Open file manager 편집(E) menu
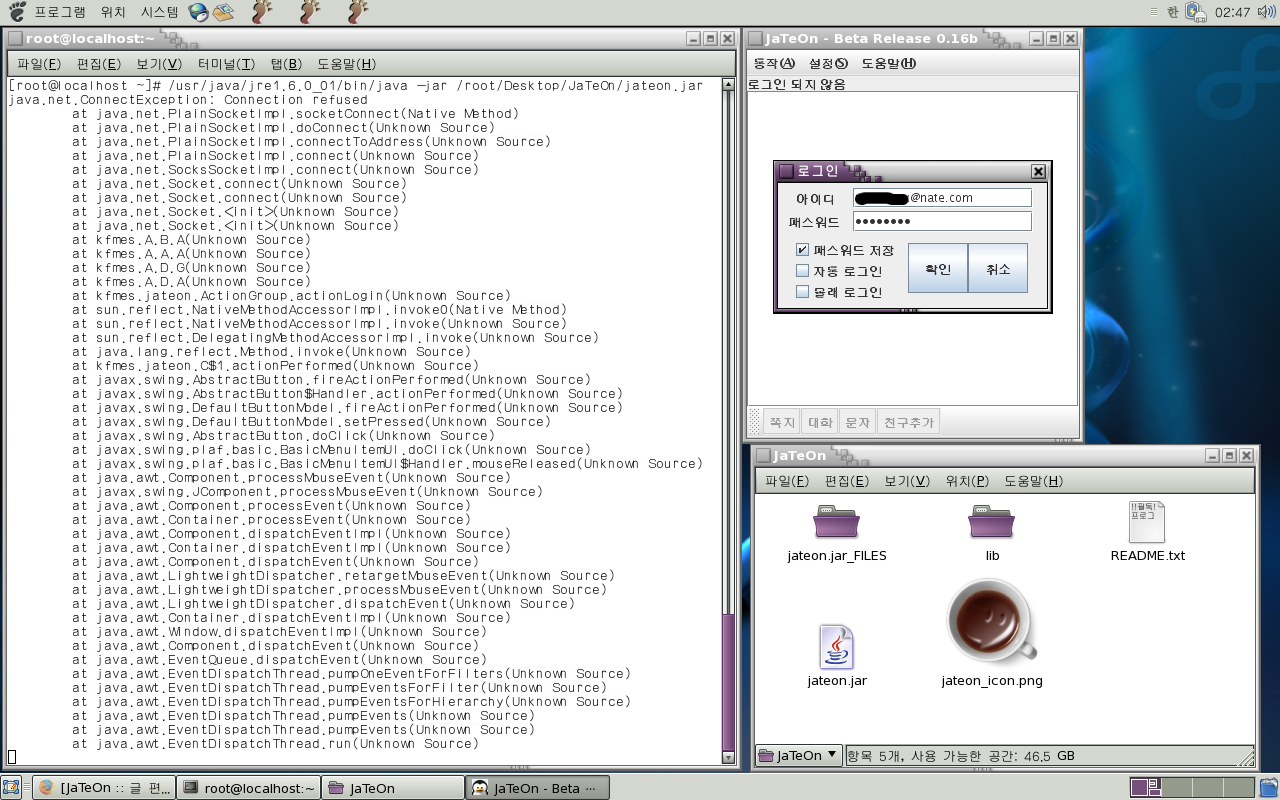This screenshot has width=1280, height=800. coord(847,481)
